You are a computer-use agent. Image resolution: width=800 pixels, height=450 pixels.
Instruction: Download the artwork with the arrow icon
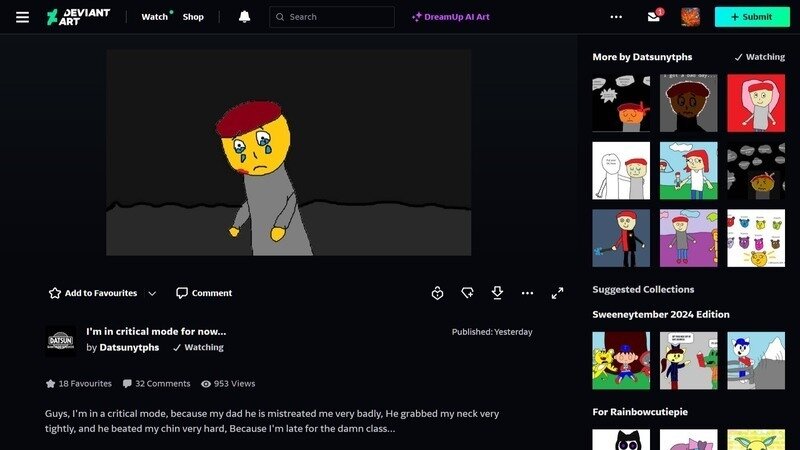point(497,293)
